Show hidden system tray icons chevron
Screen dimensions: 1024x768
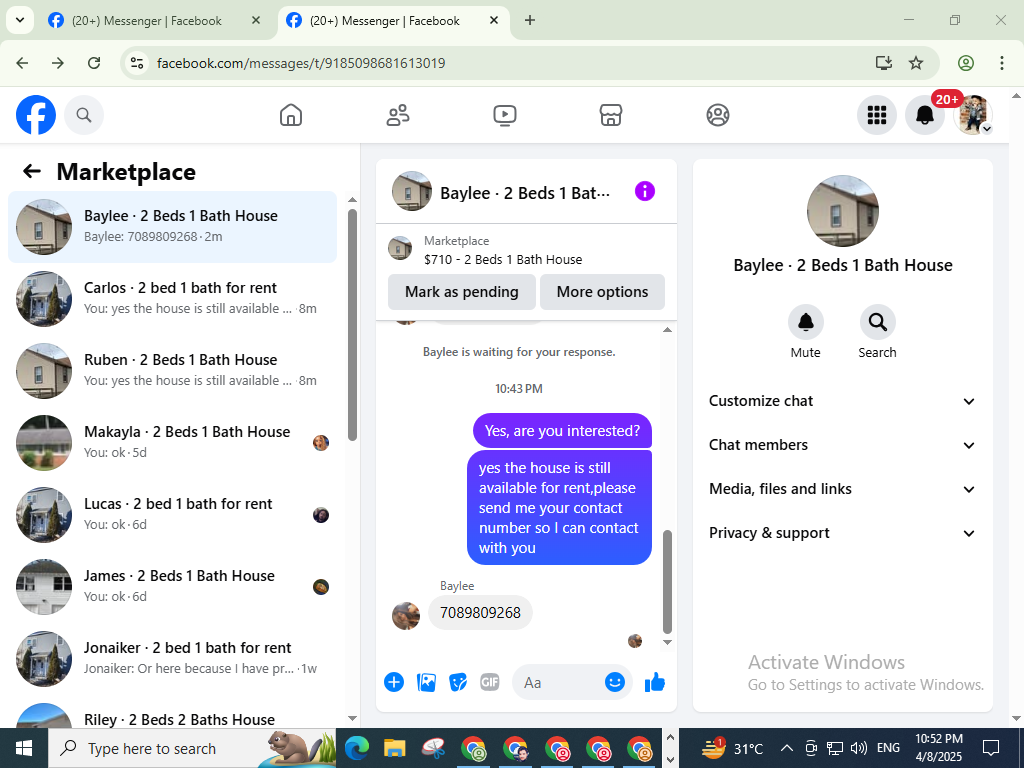coord(787,748)
